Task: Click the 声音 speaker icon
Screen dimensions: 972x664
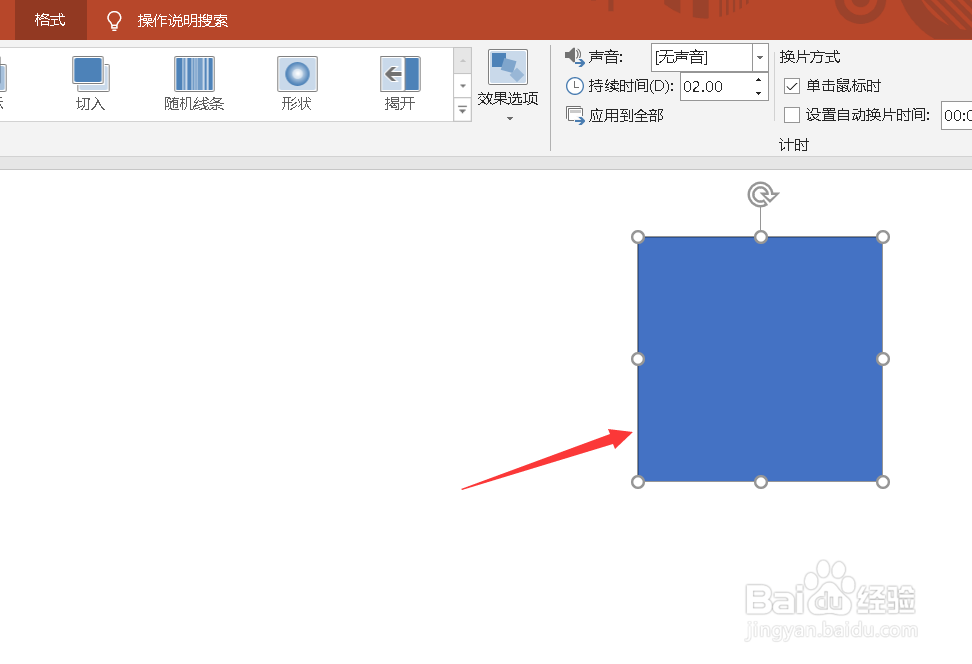Action: pos(574,57)
